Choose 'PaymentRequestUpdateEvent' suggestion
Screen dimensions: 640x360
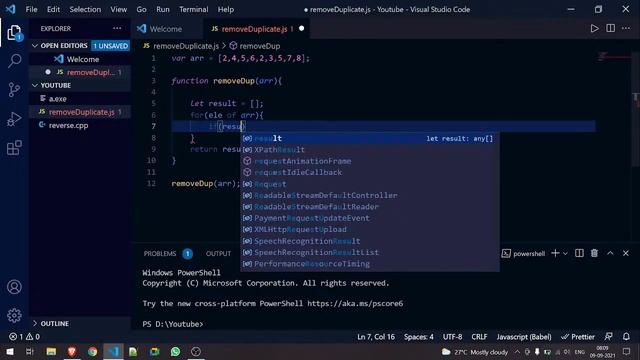369,218
